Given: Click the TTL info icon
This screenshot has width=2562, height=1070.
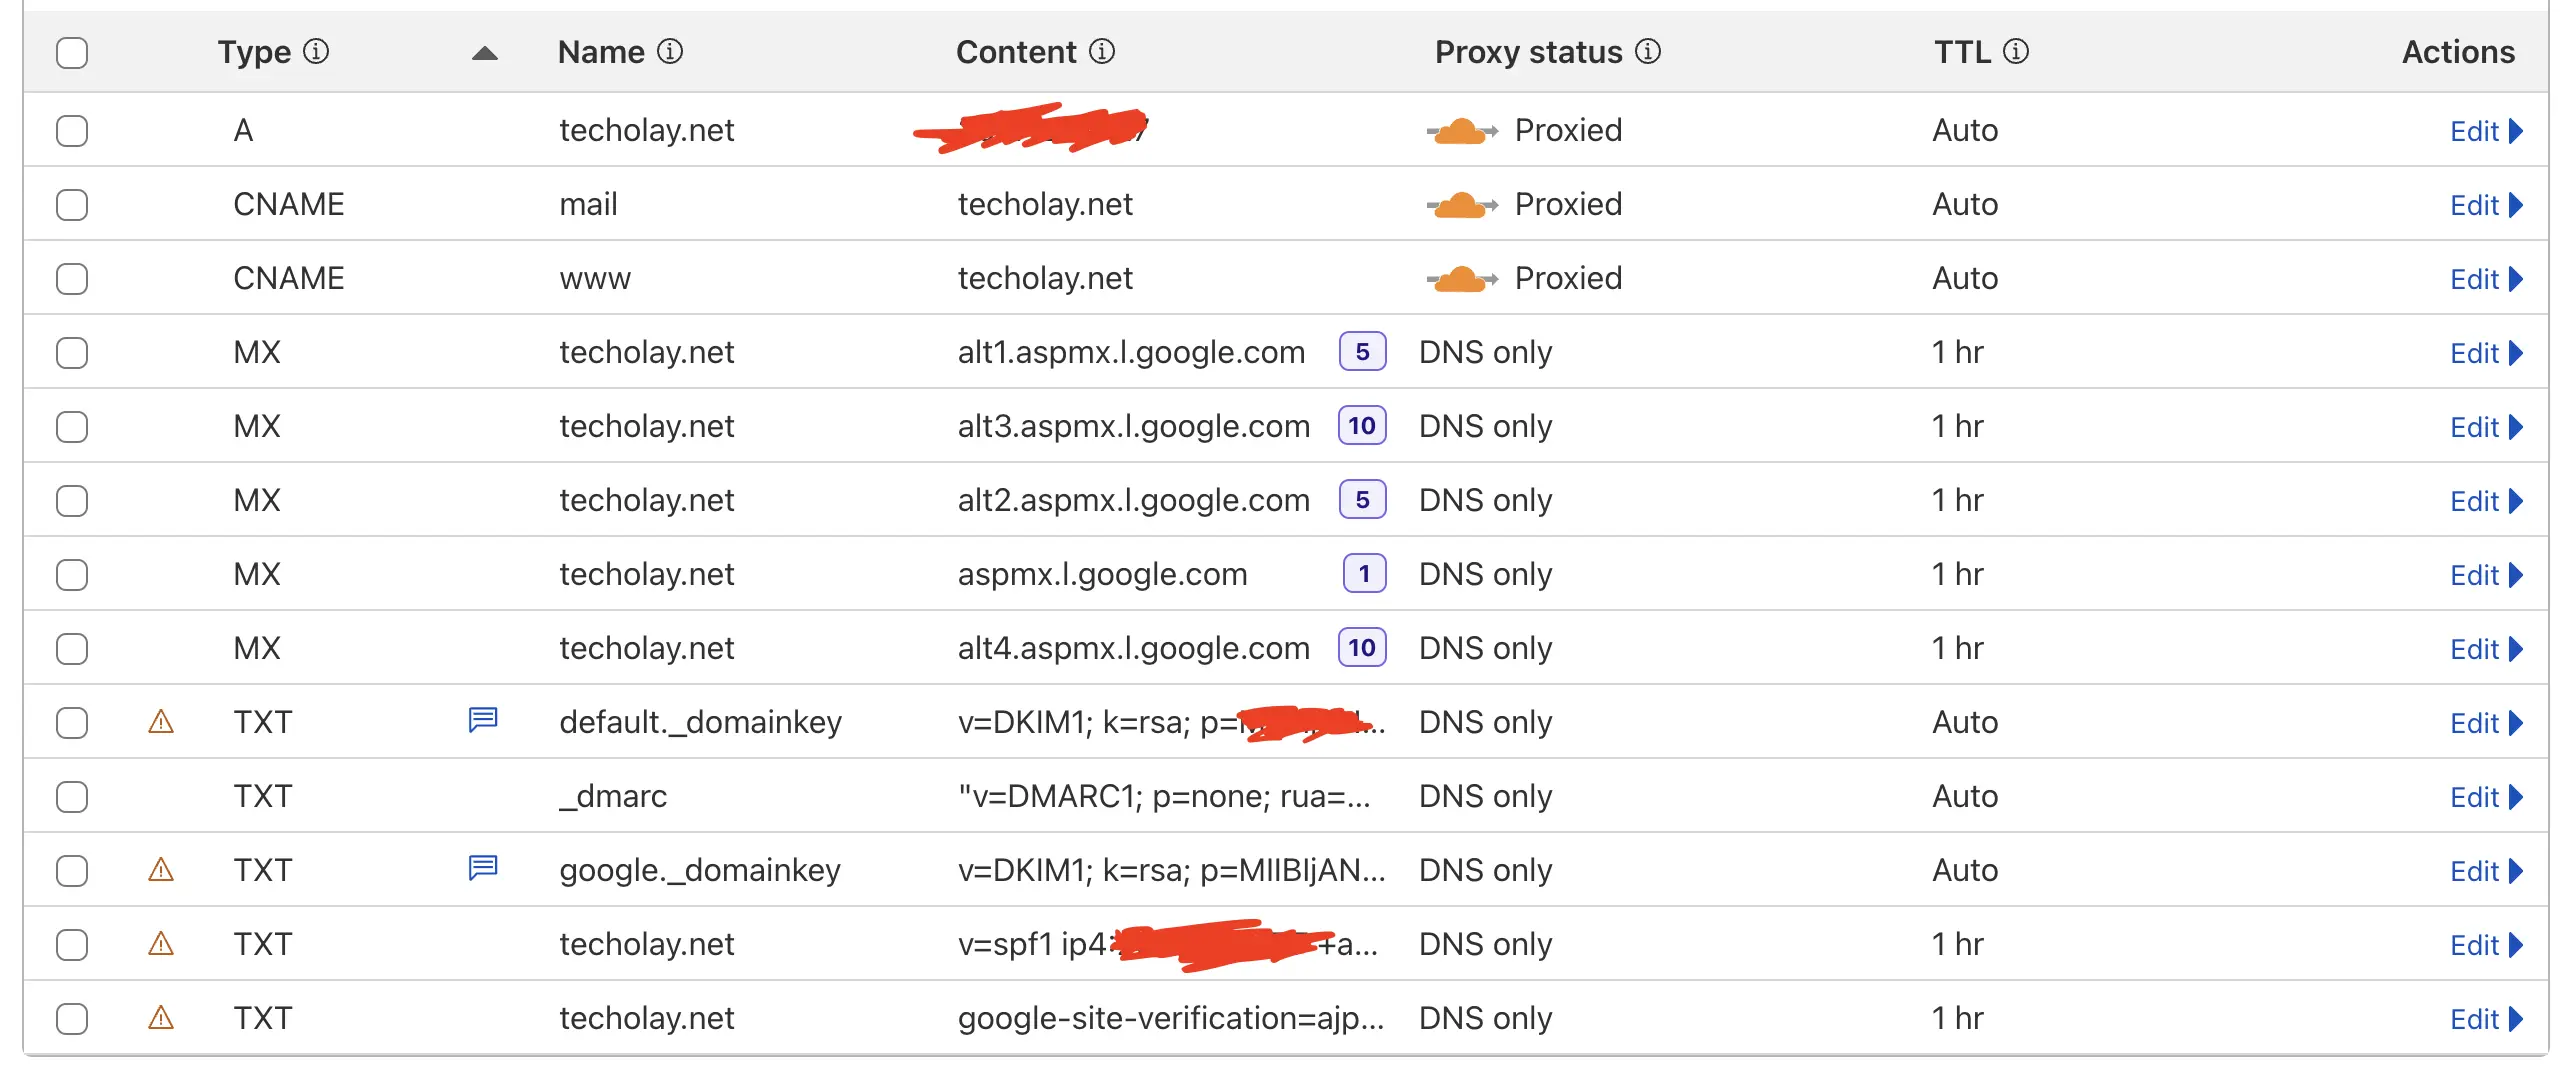Looking at the screenshot, I should [2016, 51].
